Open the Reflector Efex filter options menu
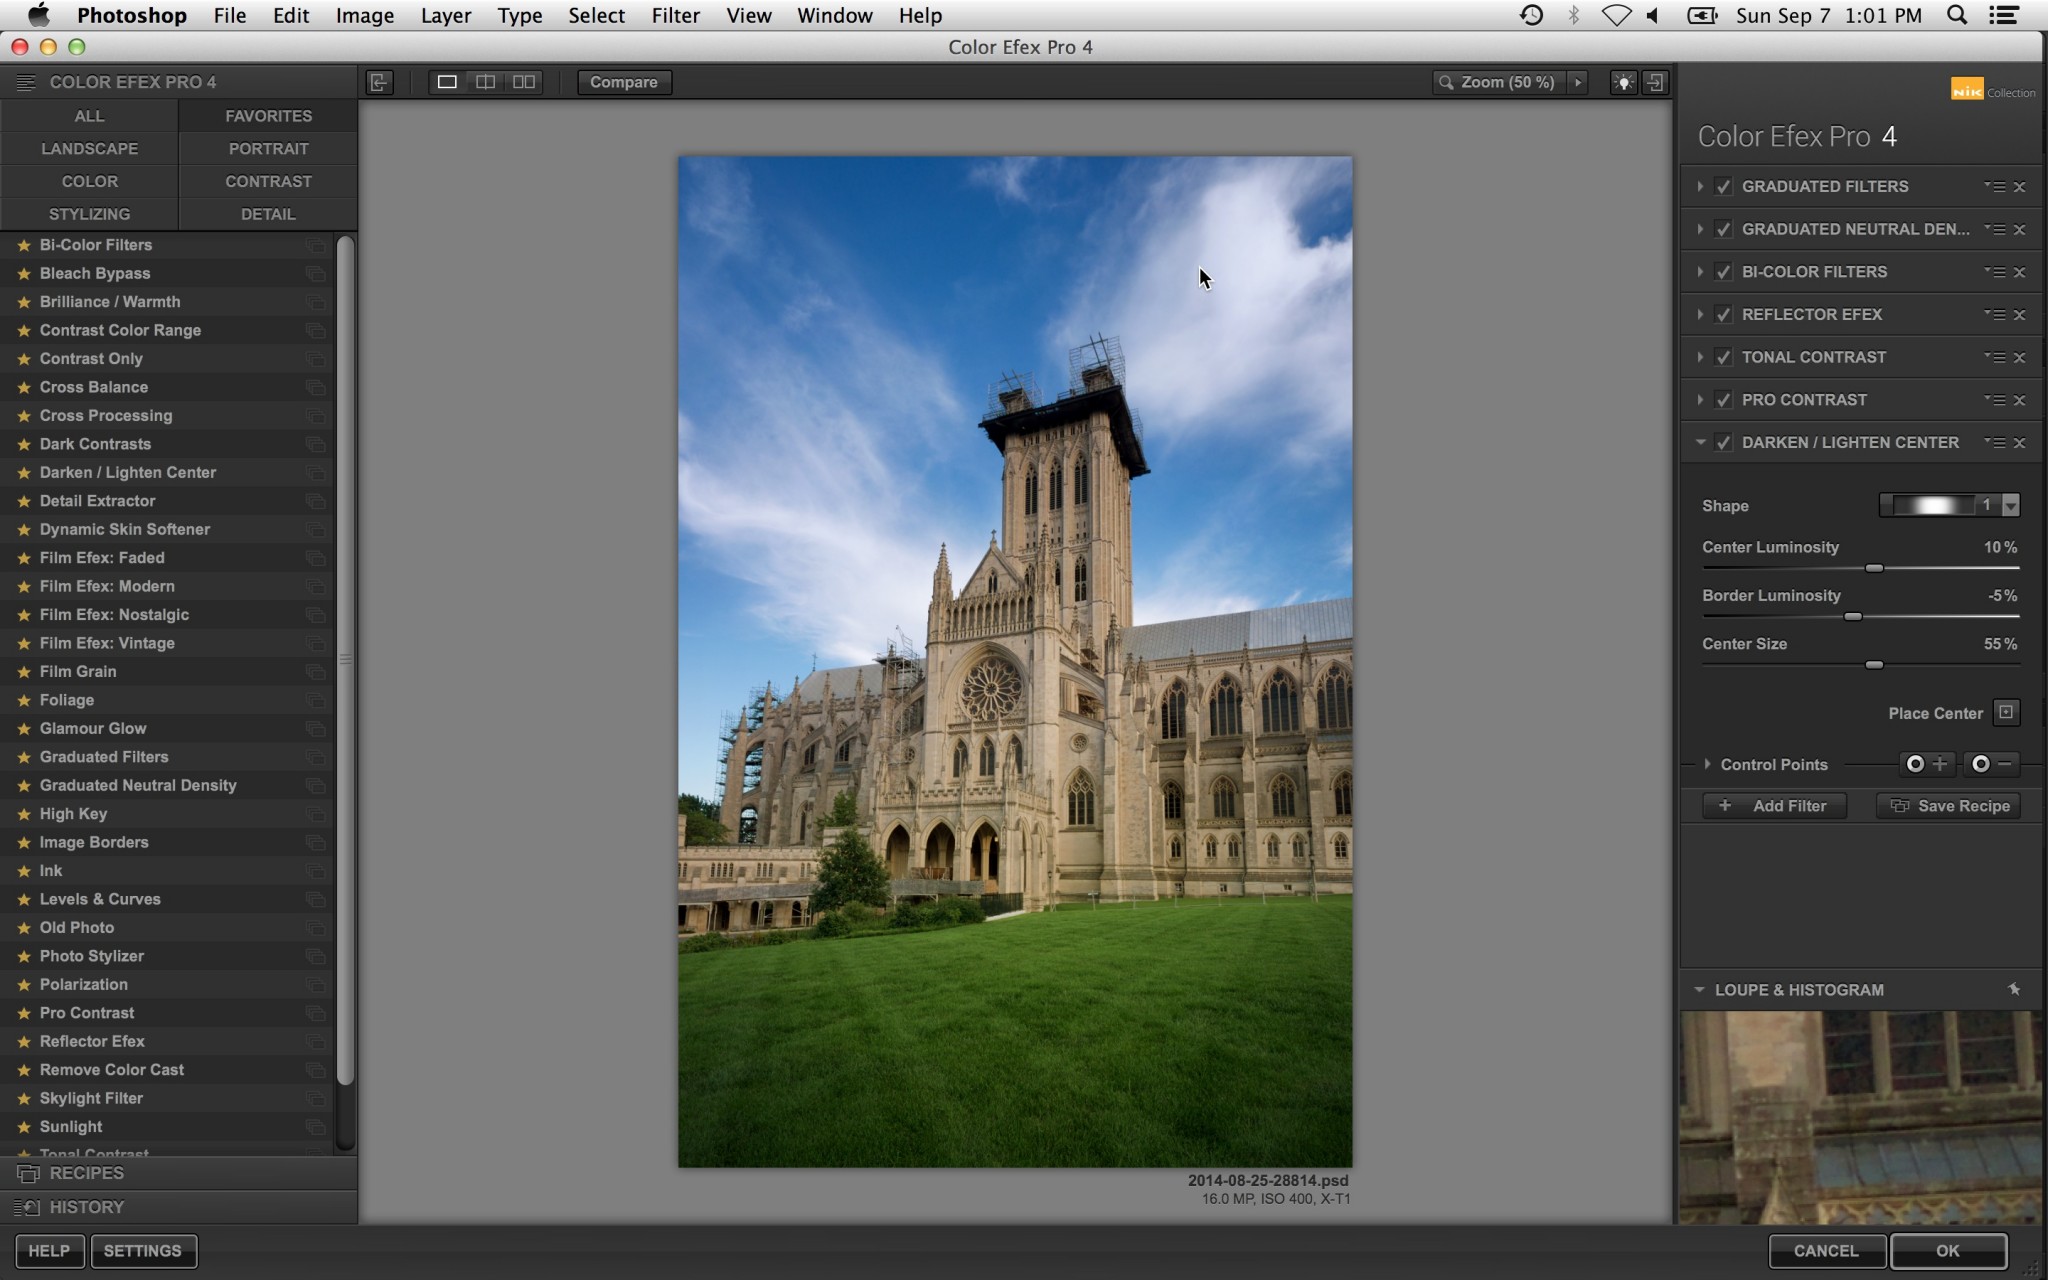 tap(1995, 314)
